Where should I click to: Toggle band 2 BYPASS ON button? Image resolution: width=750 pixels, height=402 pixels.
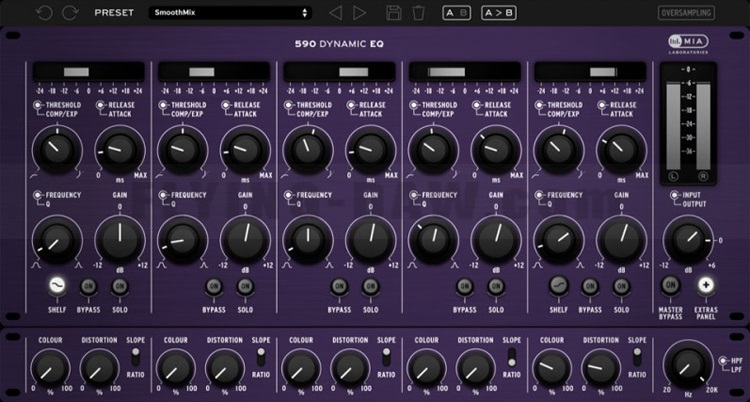coord(214,287)
